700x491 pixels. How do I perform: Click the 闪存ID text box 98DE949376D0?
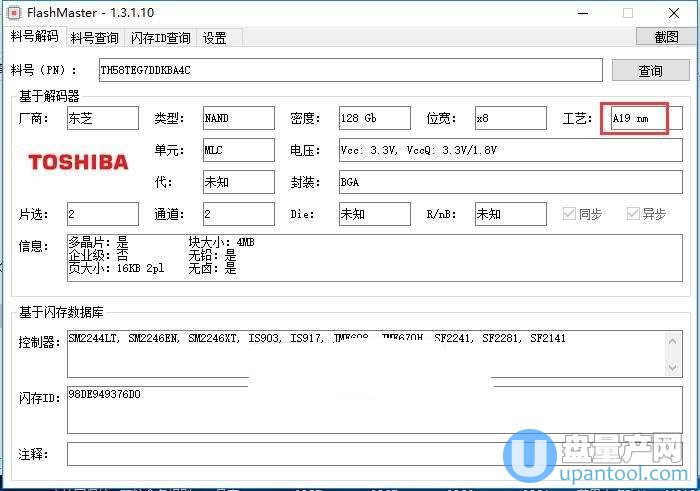pos(367,410)
